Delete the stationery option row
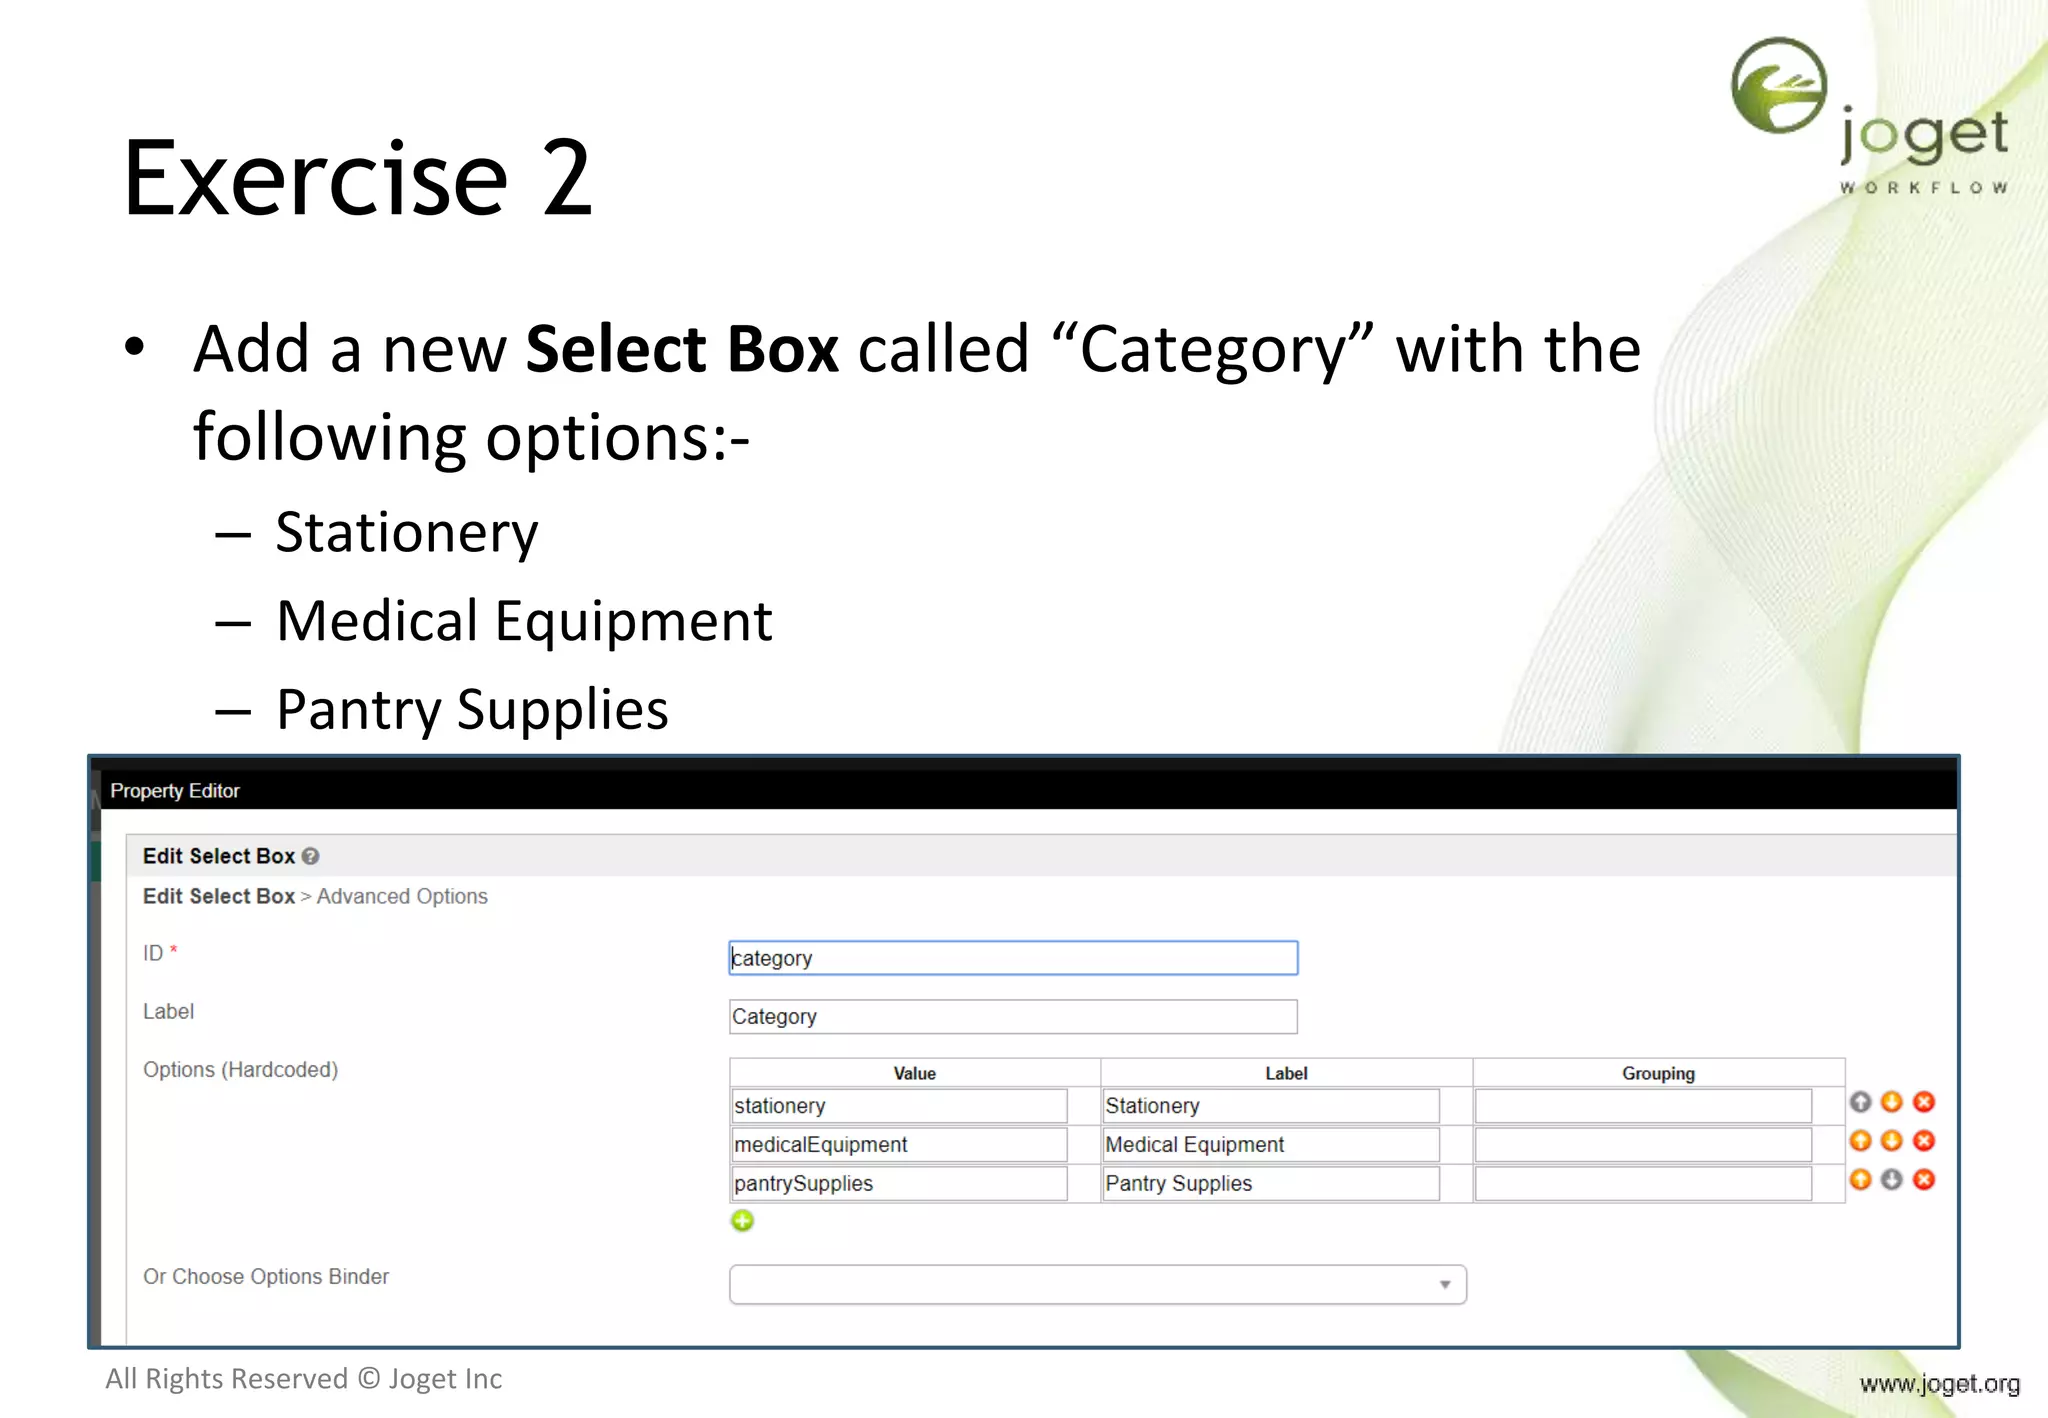Screen dimensions: 2048x1418 click(x=1924, y=1102)
